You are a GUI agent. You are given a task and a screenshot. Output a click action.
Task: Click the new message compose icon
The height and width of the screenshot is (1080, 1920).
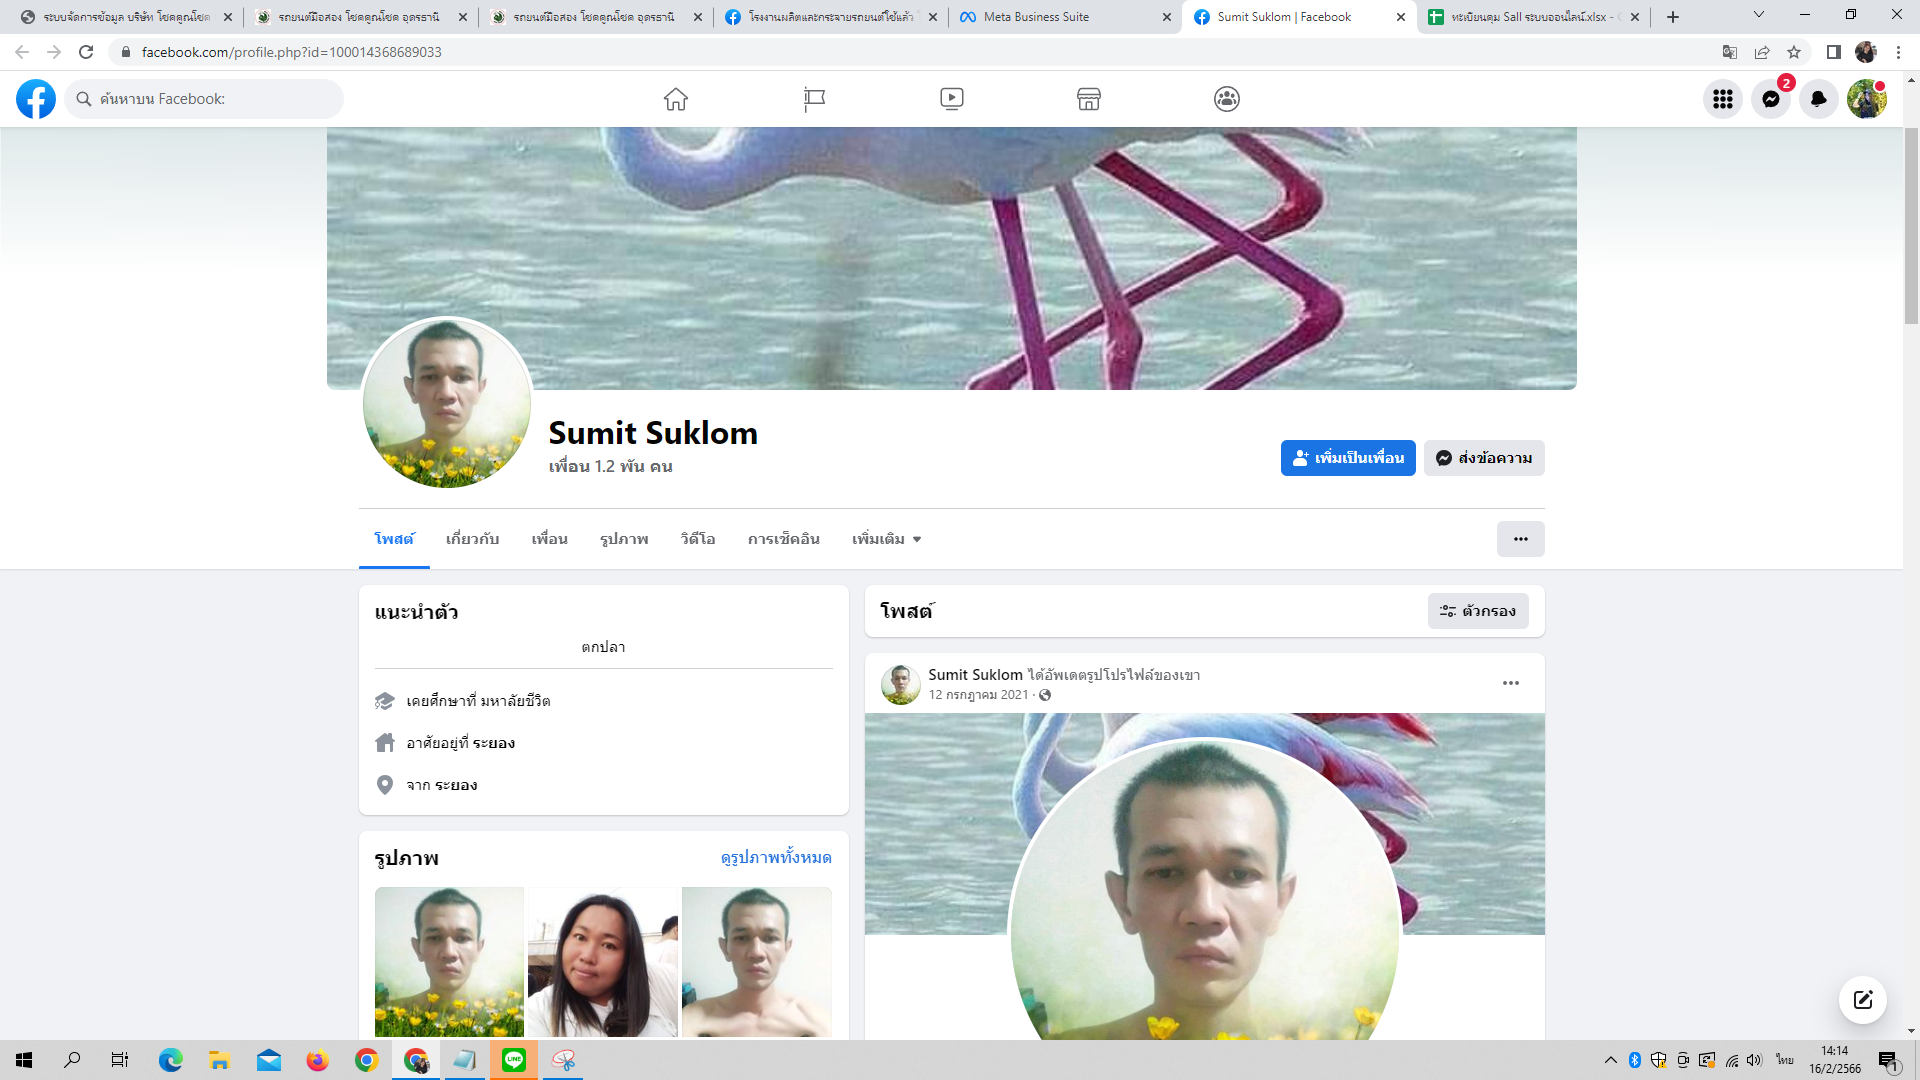coord(1862,1000)
